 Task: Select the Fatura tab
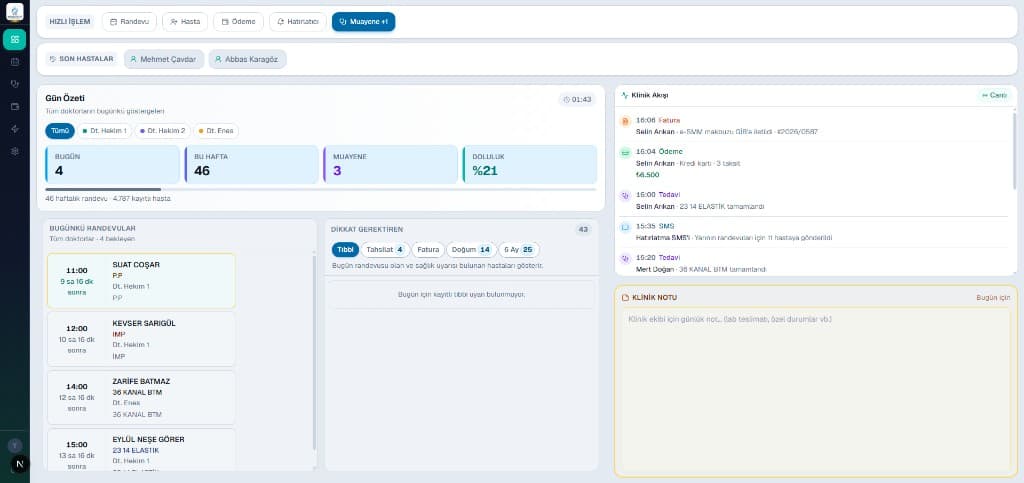click(428, 249)
